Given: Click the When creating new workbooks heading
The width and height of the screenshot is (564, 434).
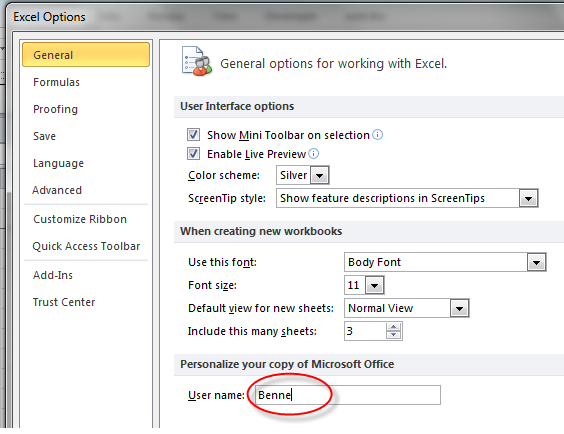Looking at the screenshot, I should [261, 231].
